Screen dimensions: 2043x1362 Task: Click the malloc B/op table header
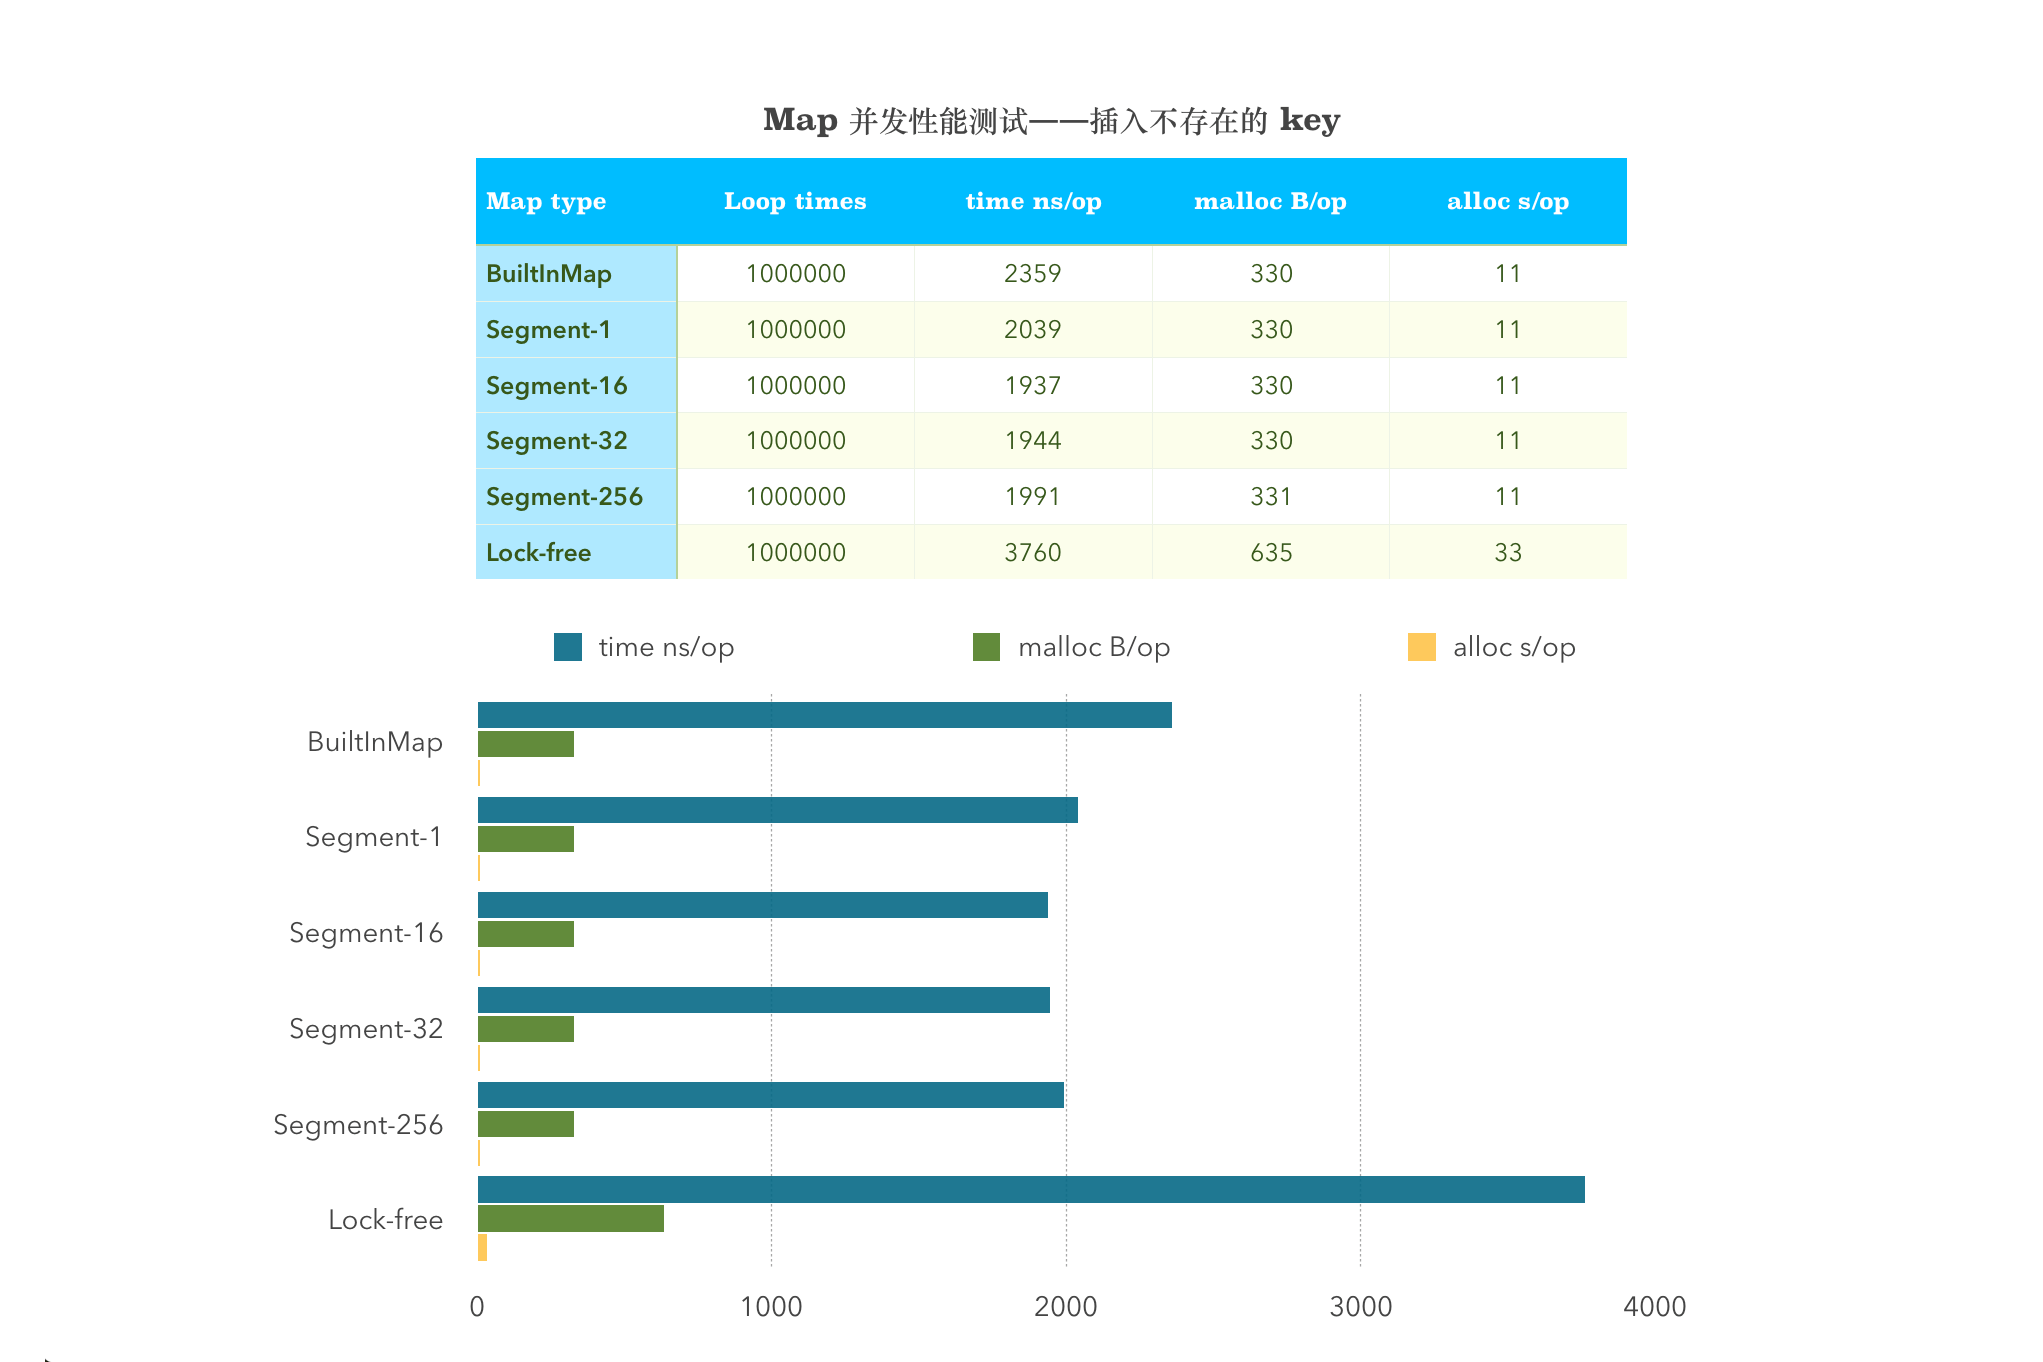click(x=1270, y=201)
